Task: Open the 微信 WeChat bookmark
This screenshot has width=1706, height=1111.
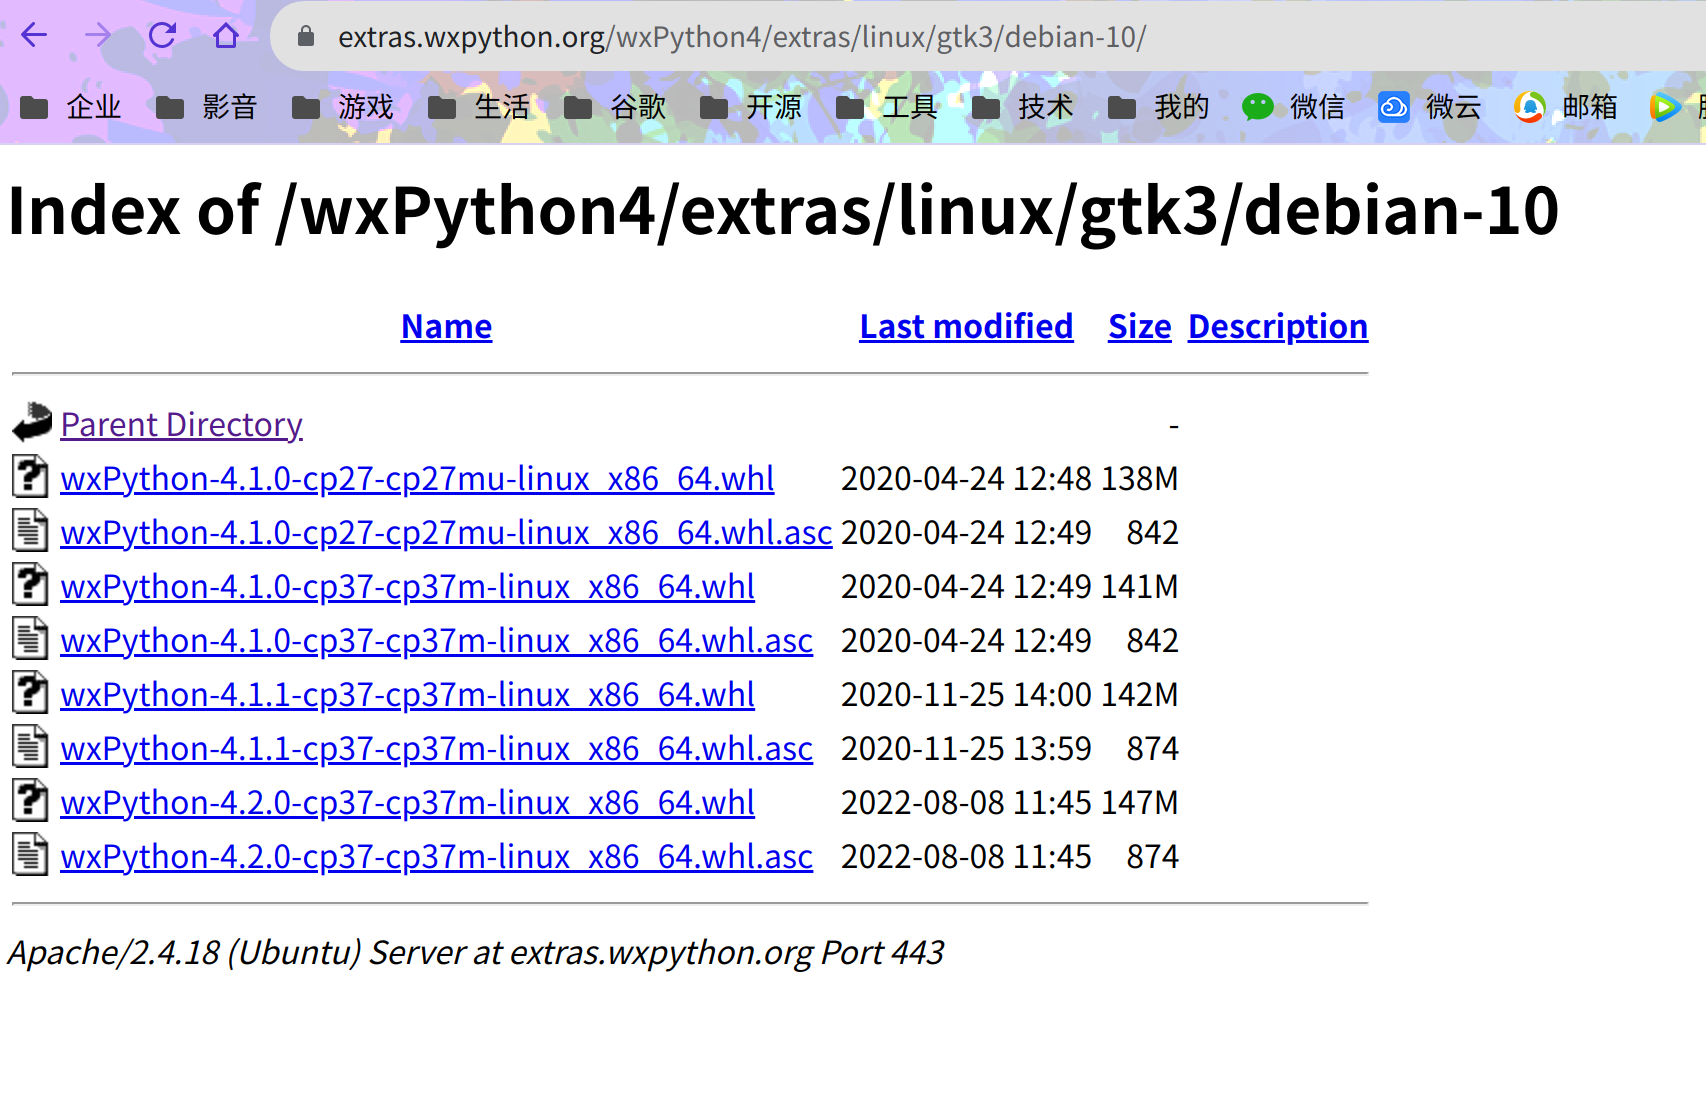Action: (1294, 106)
